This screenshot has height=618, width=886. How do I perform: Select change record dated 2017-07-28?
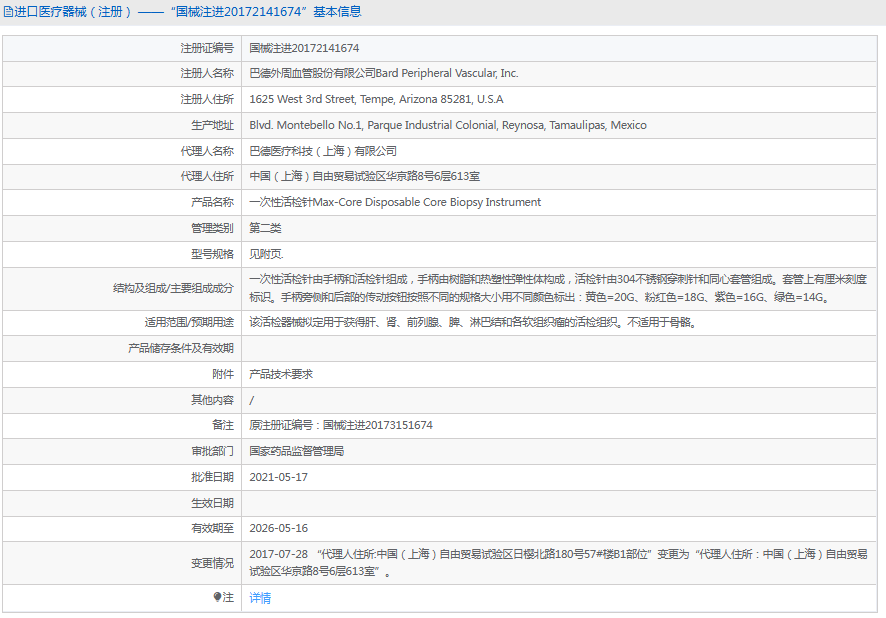[558, 563]
